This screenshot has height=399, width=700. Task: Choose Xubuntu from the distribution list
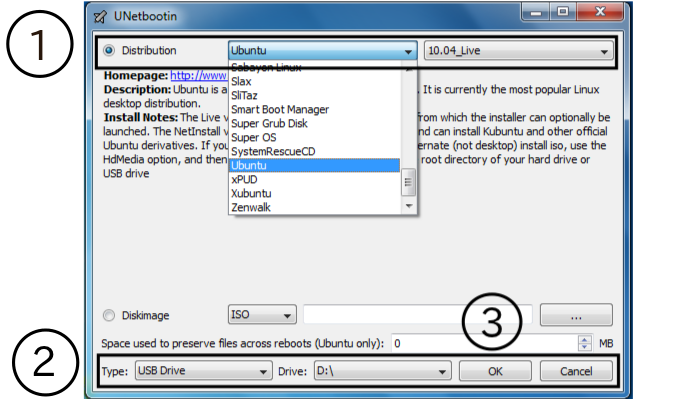click(x=251, y=194)
